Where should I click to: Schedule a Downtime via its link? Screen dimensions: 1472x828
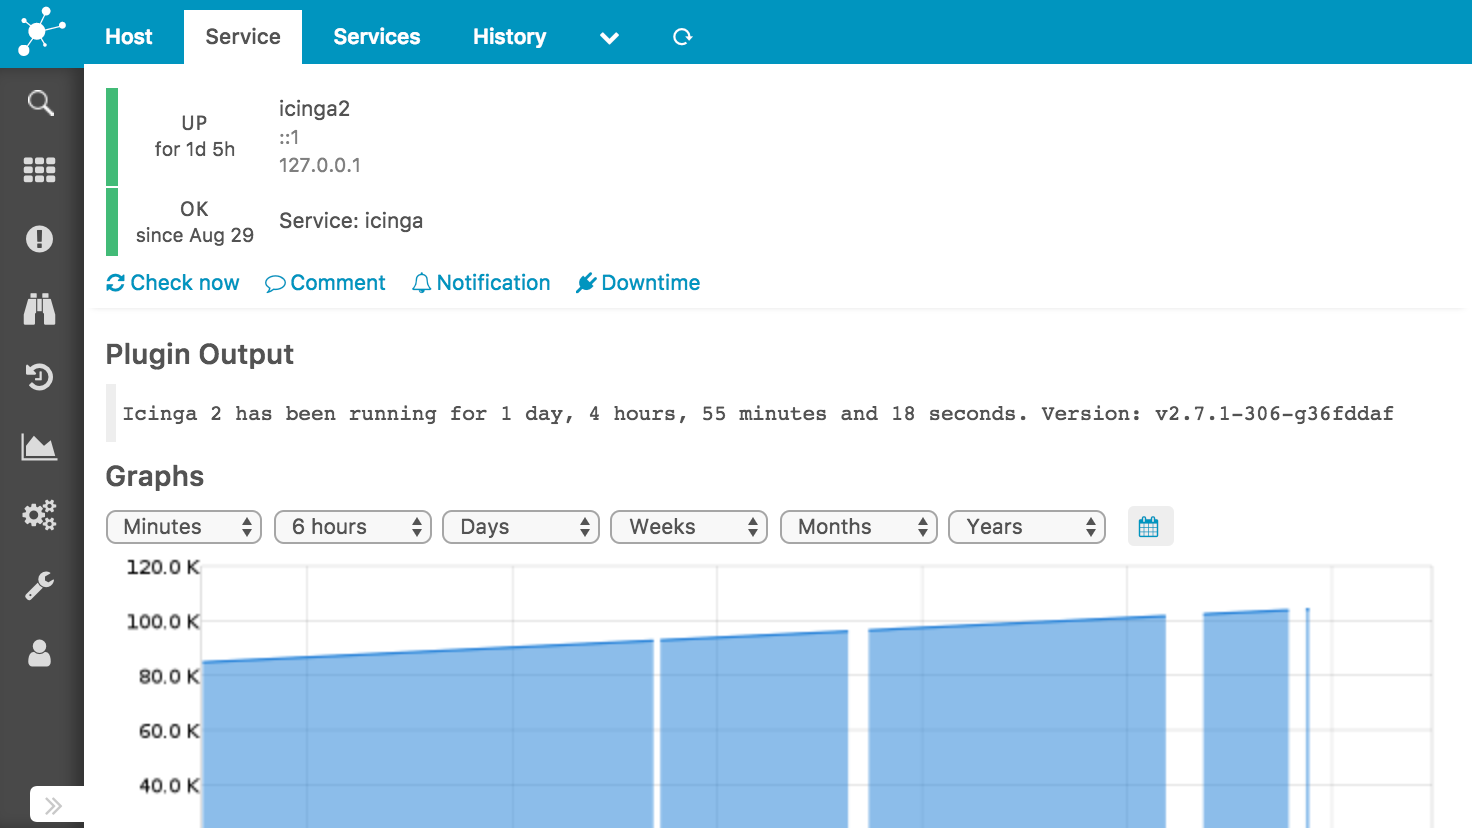637,283
